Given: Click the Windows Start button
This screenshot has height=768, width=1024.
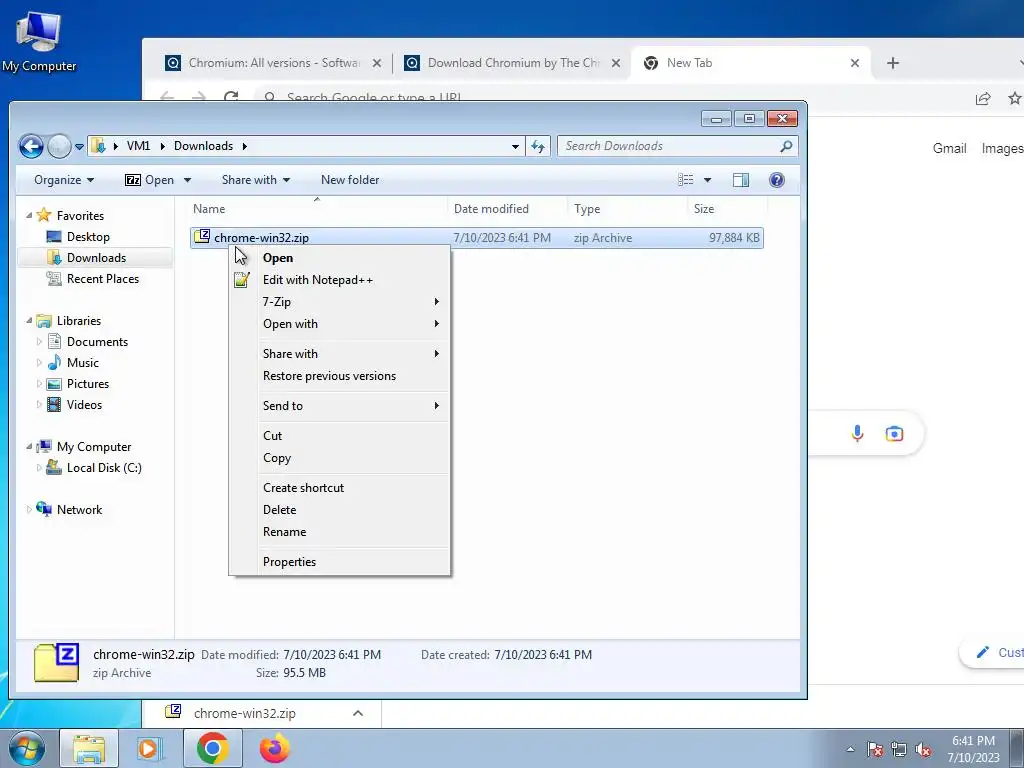Looking at the screenshot, I should tap(27, 748).
